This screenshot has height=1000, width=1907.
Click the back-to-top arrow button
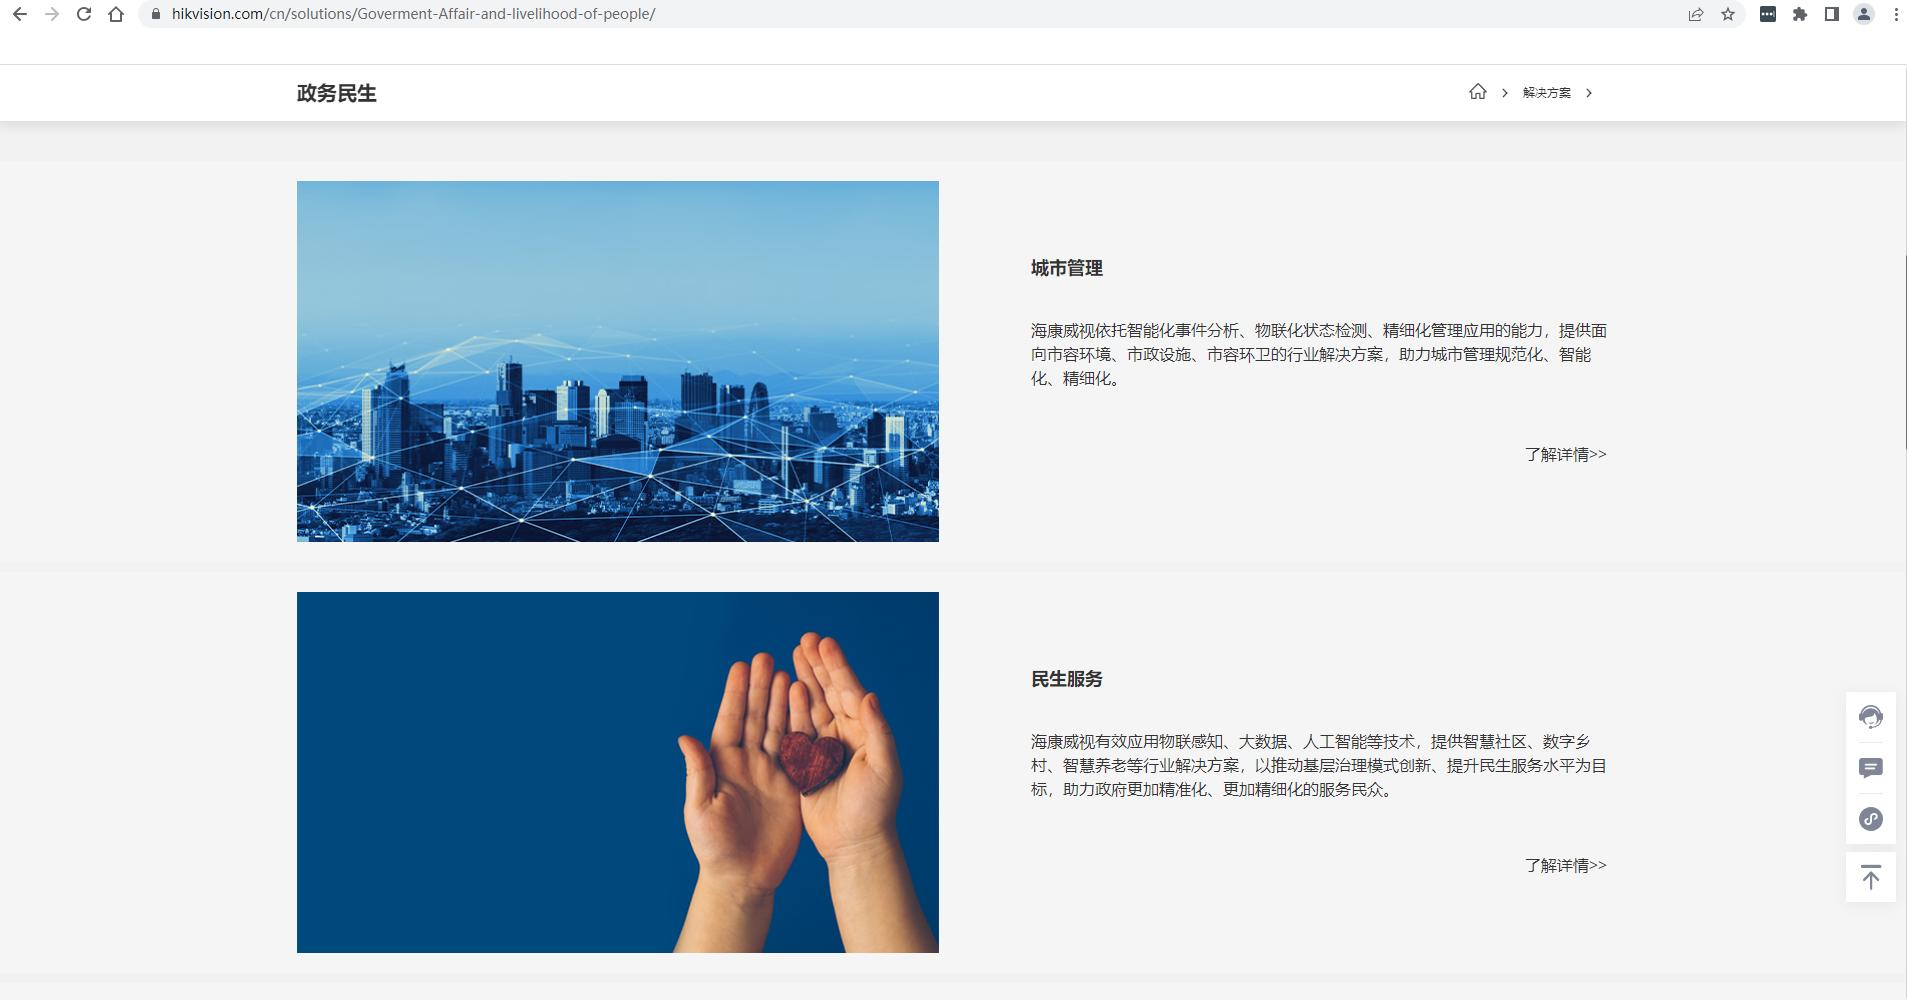1871,877
